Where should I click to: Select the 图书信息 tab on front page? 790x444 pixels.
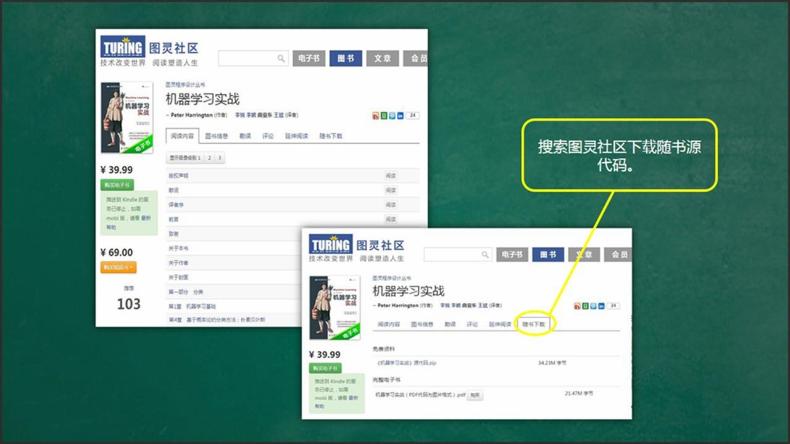(x=422, y=324)
